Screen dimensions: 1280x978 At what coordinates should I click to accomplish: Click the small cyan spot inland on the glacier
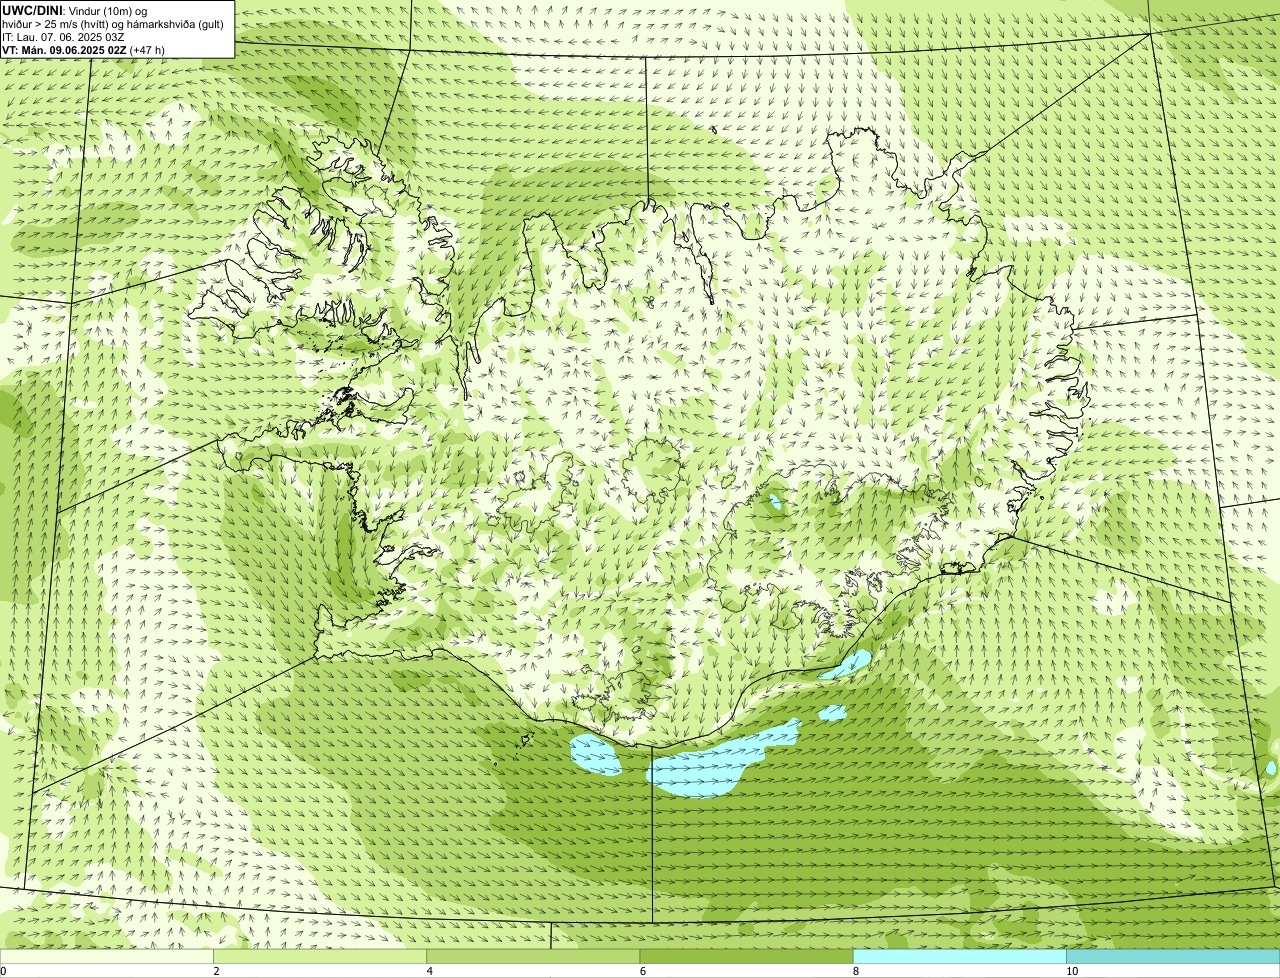coord(774,499)
